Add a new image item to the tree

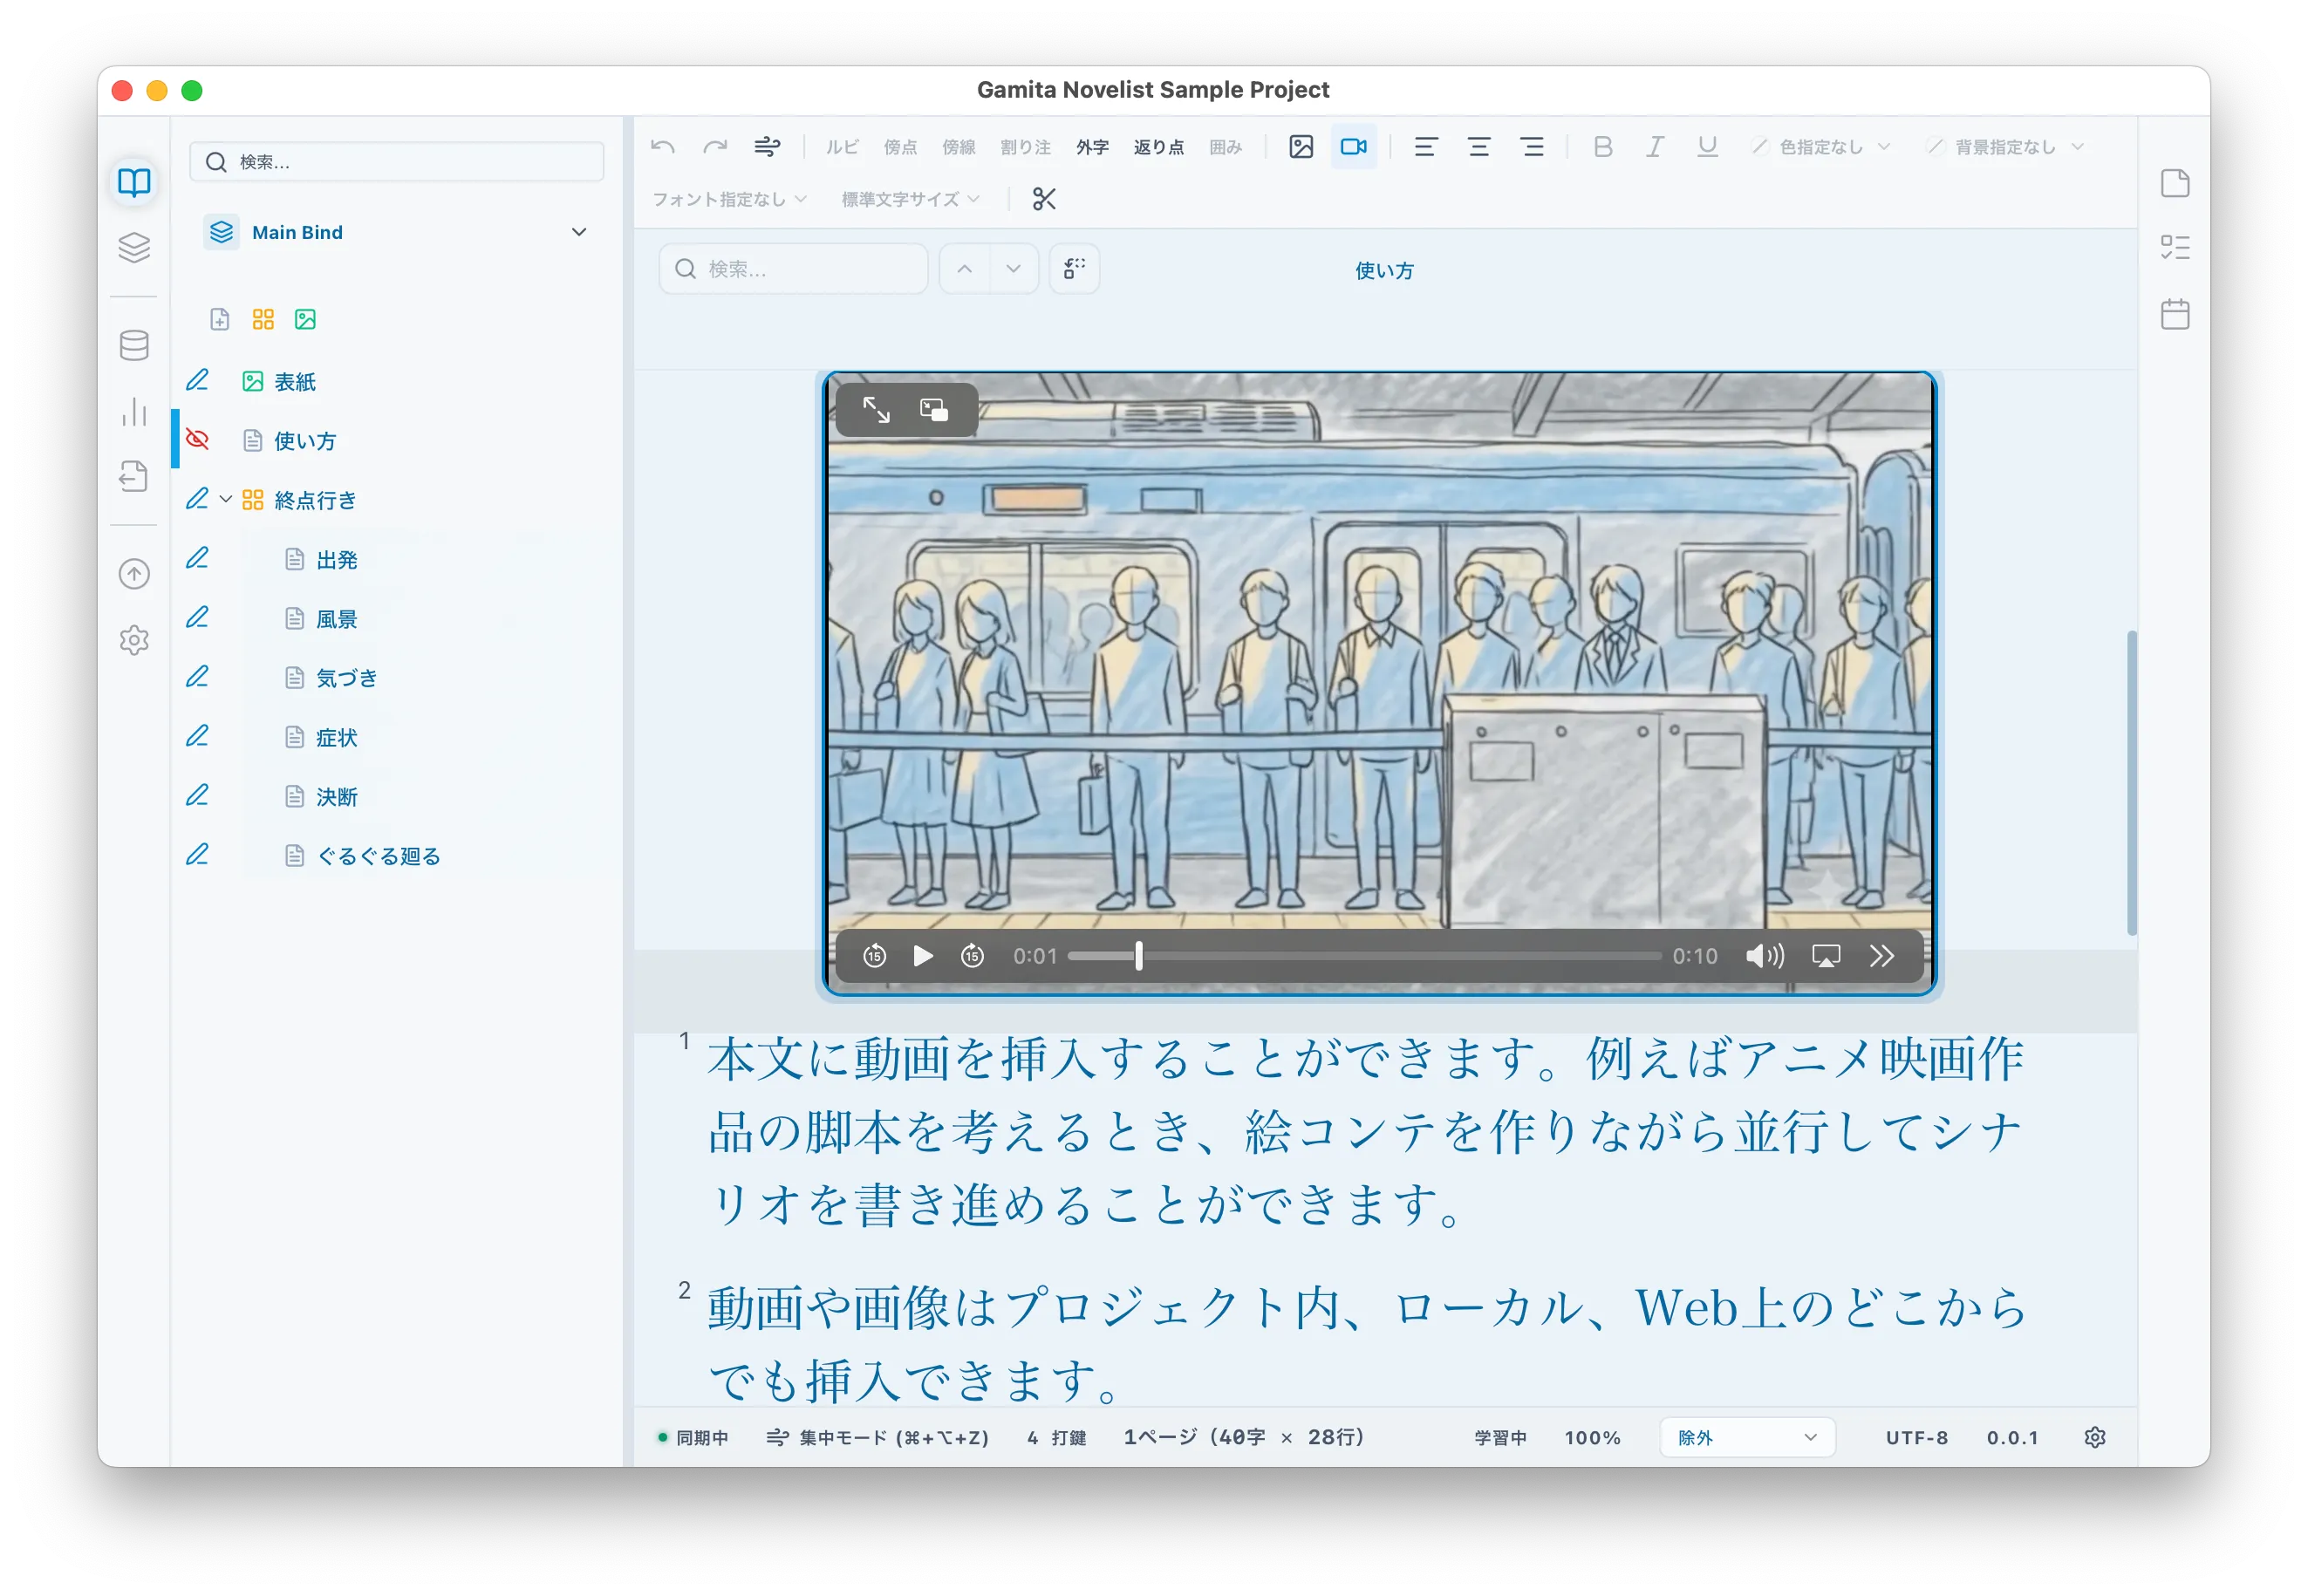point(305,319)
